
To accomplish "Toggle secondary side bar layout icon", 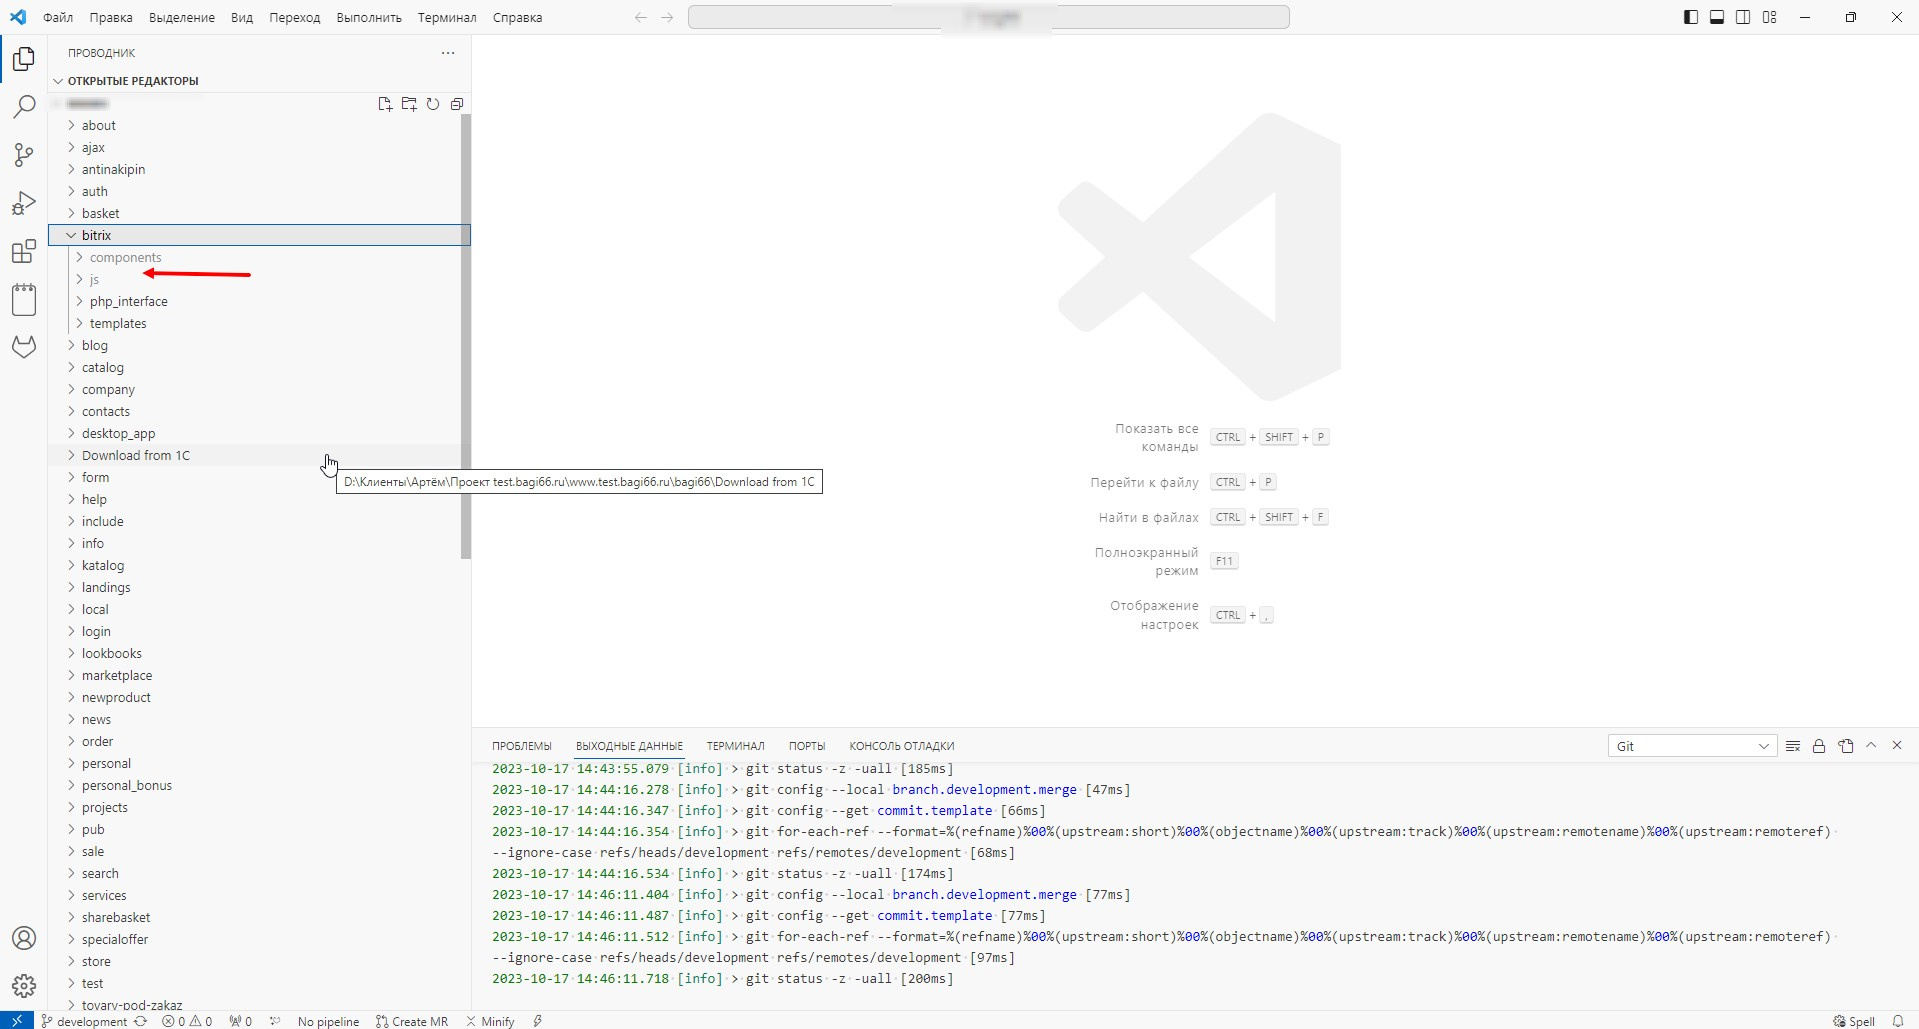I will click(1743, 18).
